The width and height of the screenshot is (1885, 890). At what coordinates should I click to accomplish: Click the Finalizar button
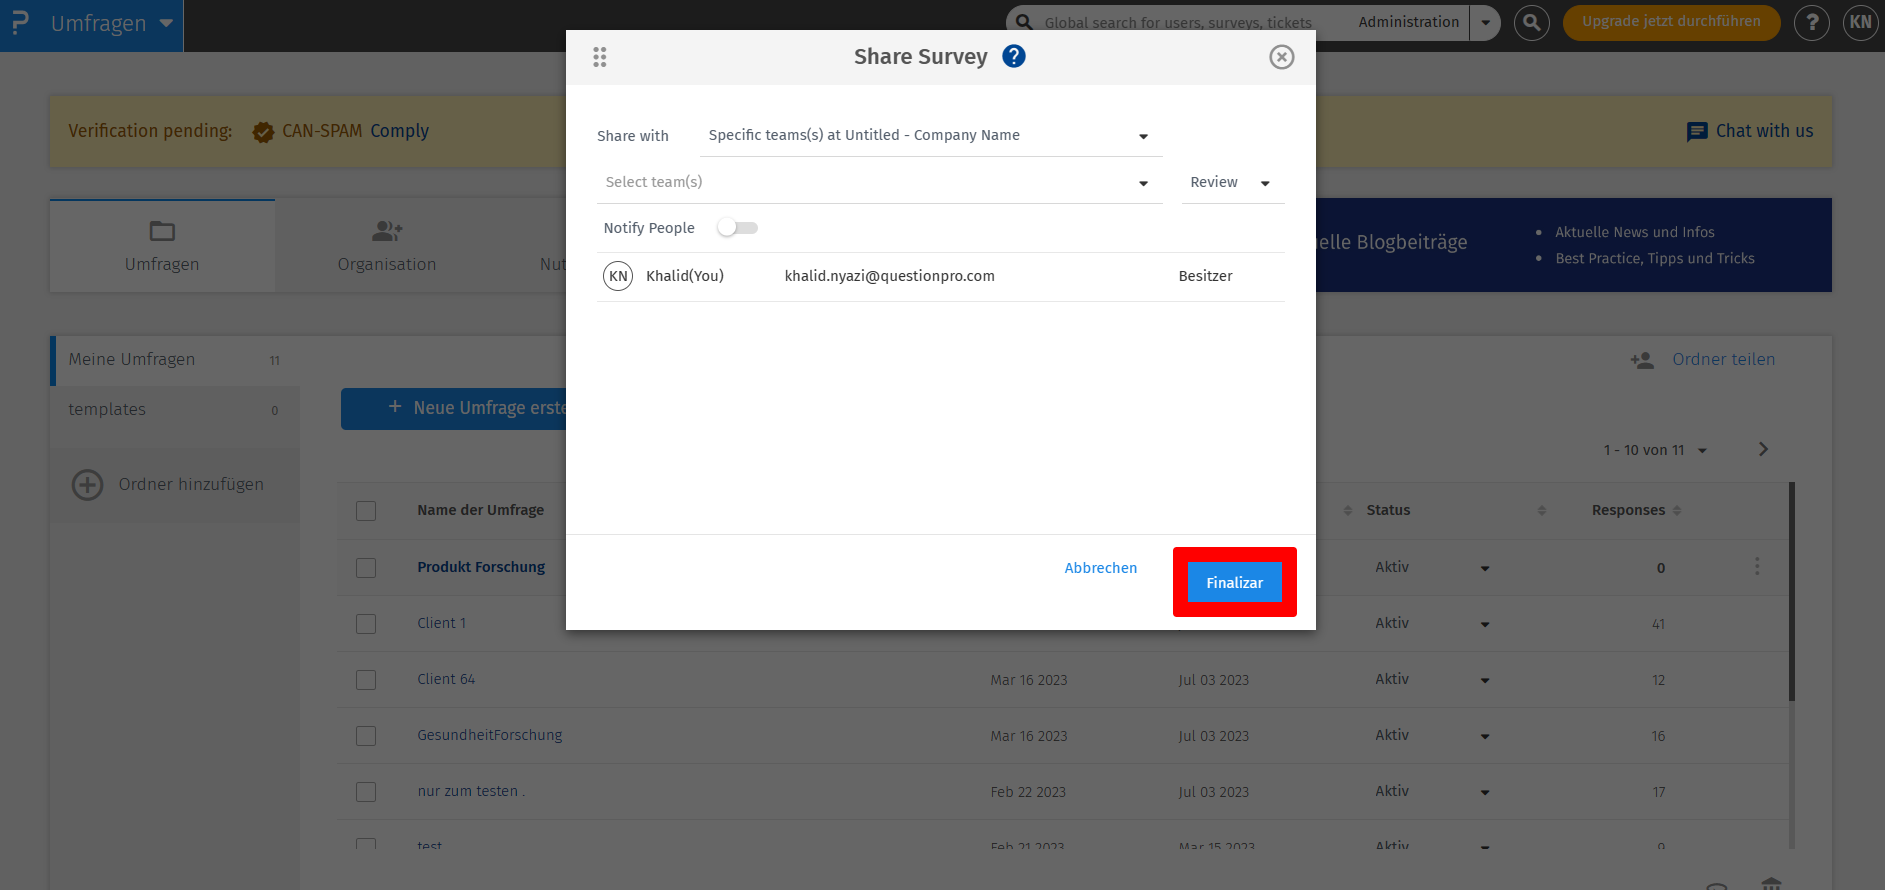click(x=1234, y=583)
